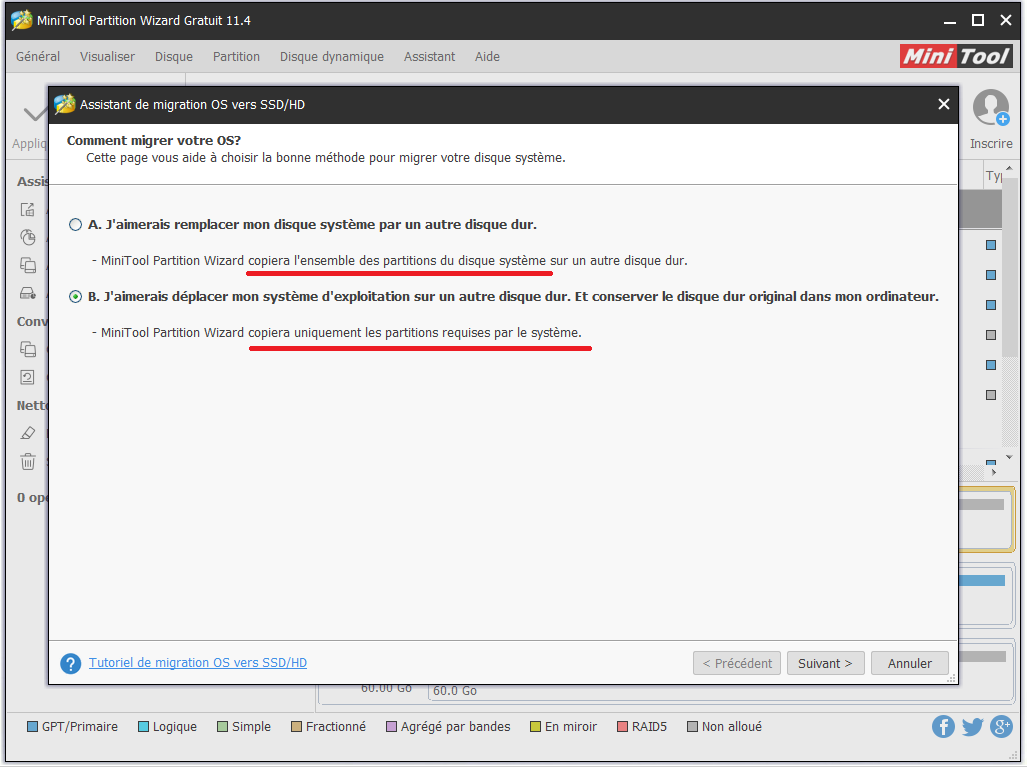
Task: Click the Apply checkmark toolbar icon
Action: click(34, 114)
